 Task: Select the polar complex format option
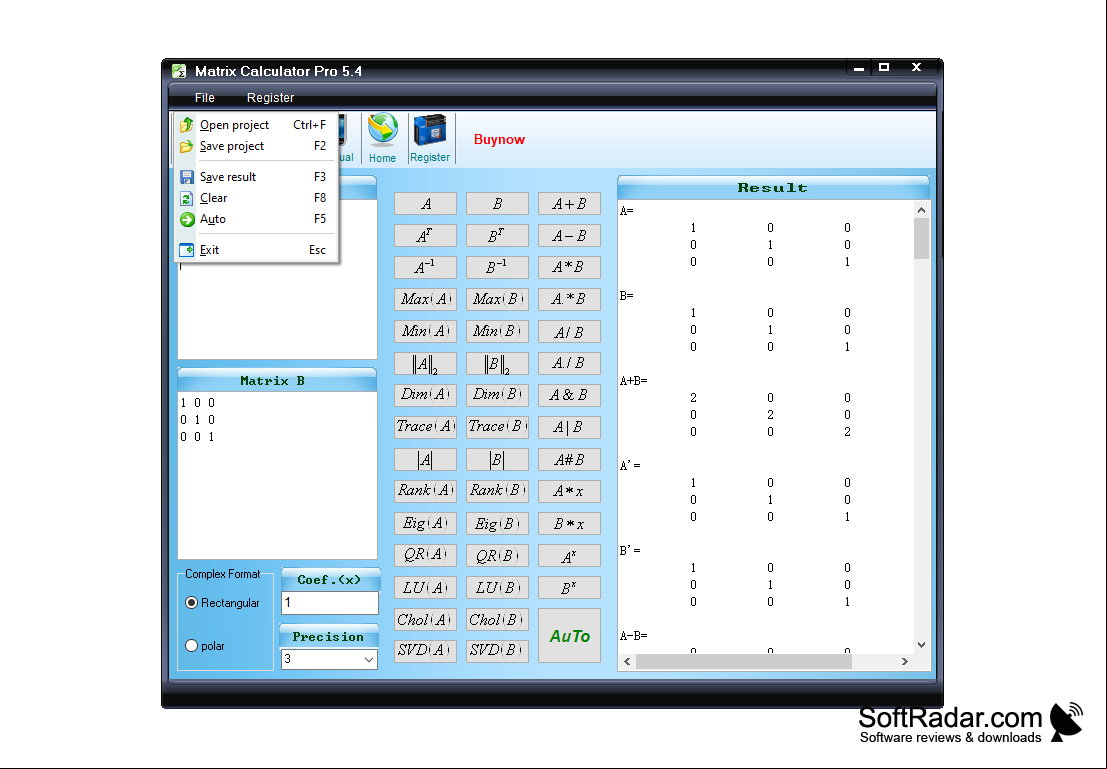point(191,646)
